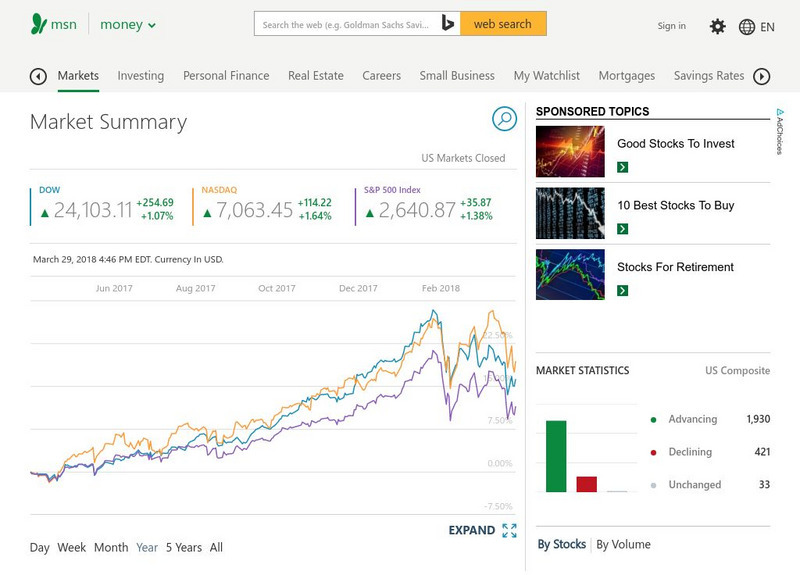Go to My Watchlist tab
This screenshot has width=800, height=575.
click(x=546, y=76)
